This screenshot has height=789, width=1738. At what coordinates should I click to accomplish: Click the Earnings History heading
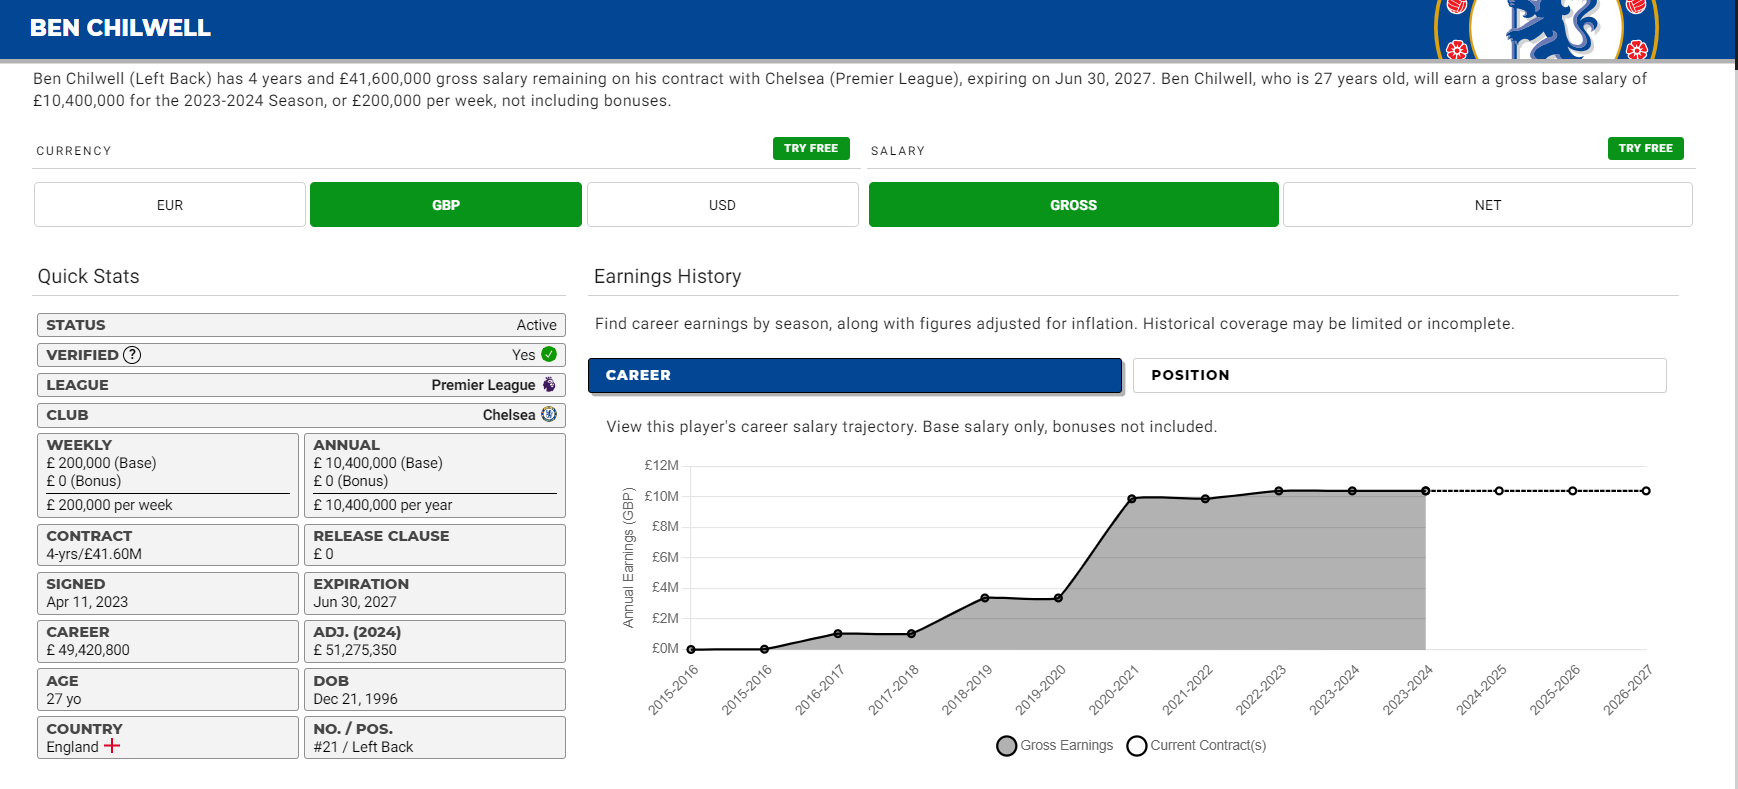tap(668, 277)
